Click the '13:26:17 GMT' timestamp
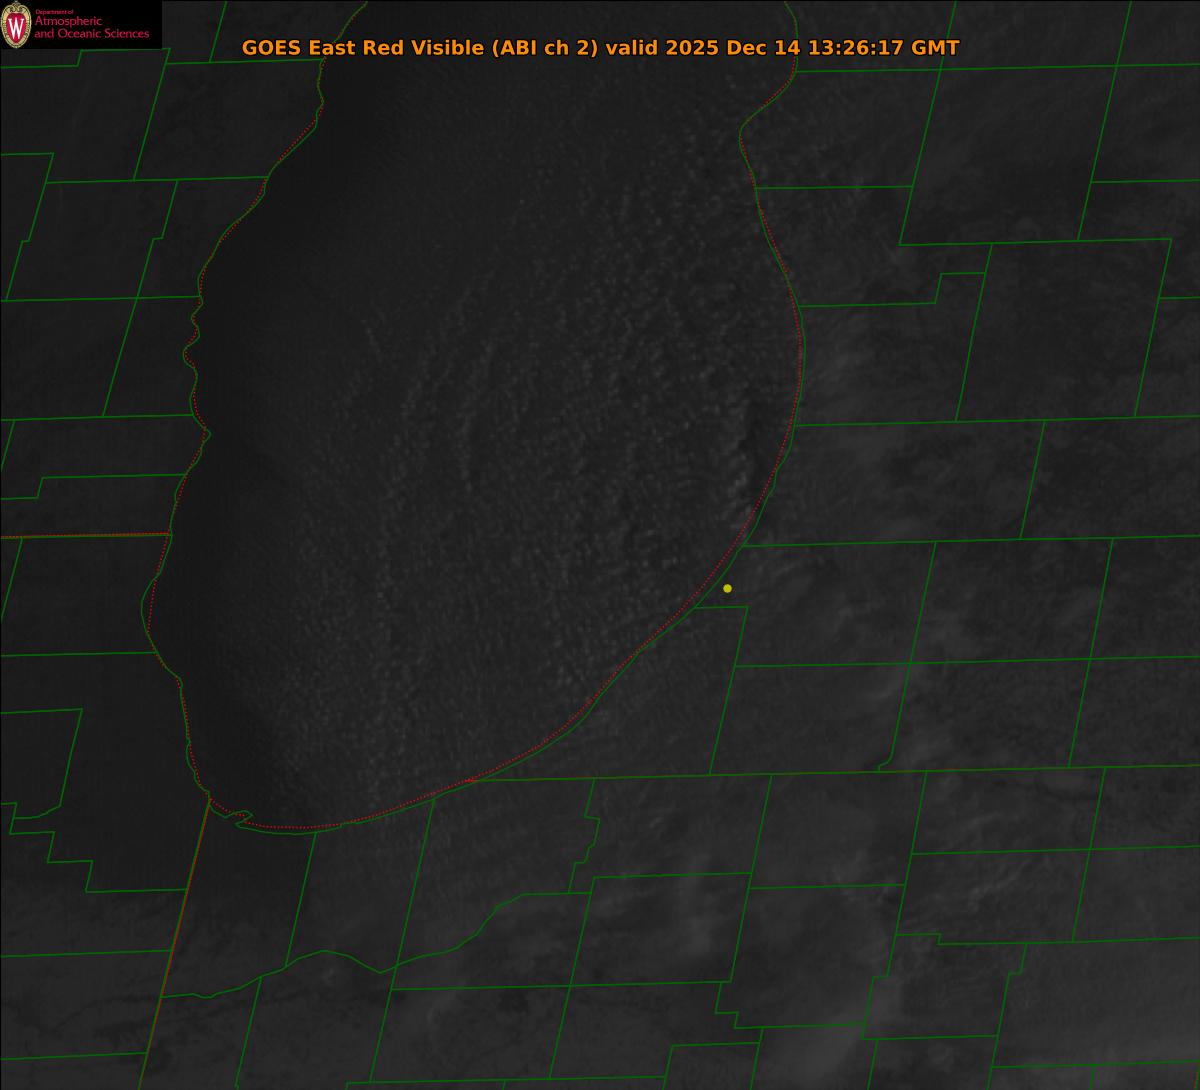 886,48
